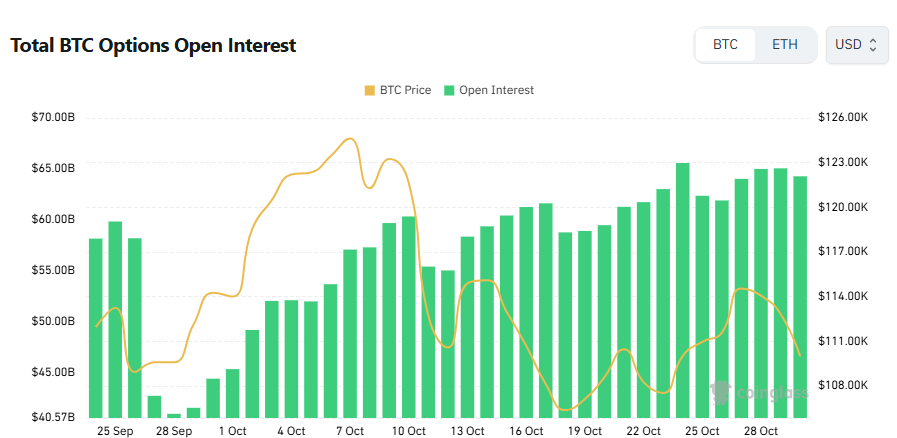Image resolution: width=897 pixels, height=438 pixels.
Task: Click the 10 Oct x-axis label
Action: point(409,431)
